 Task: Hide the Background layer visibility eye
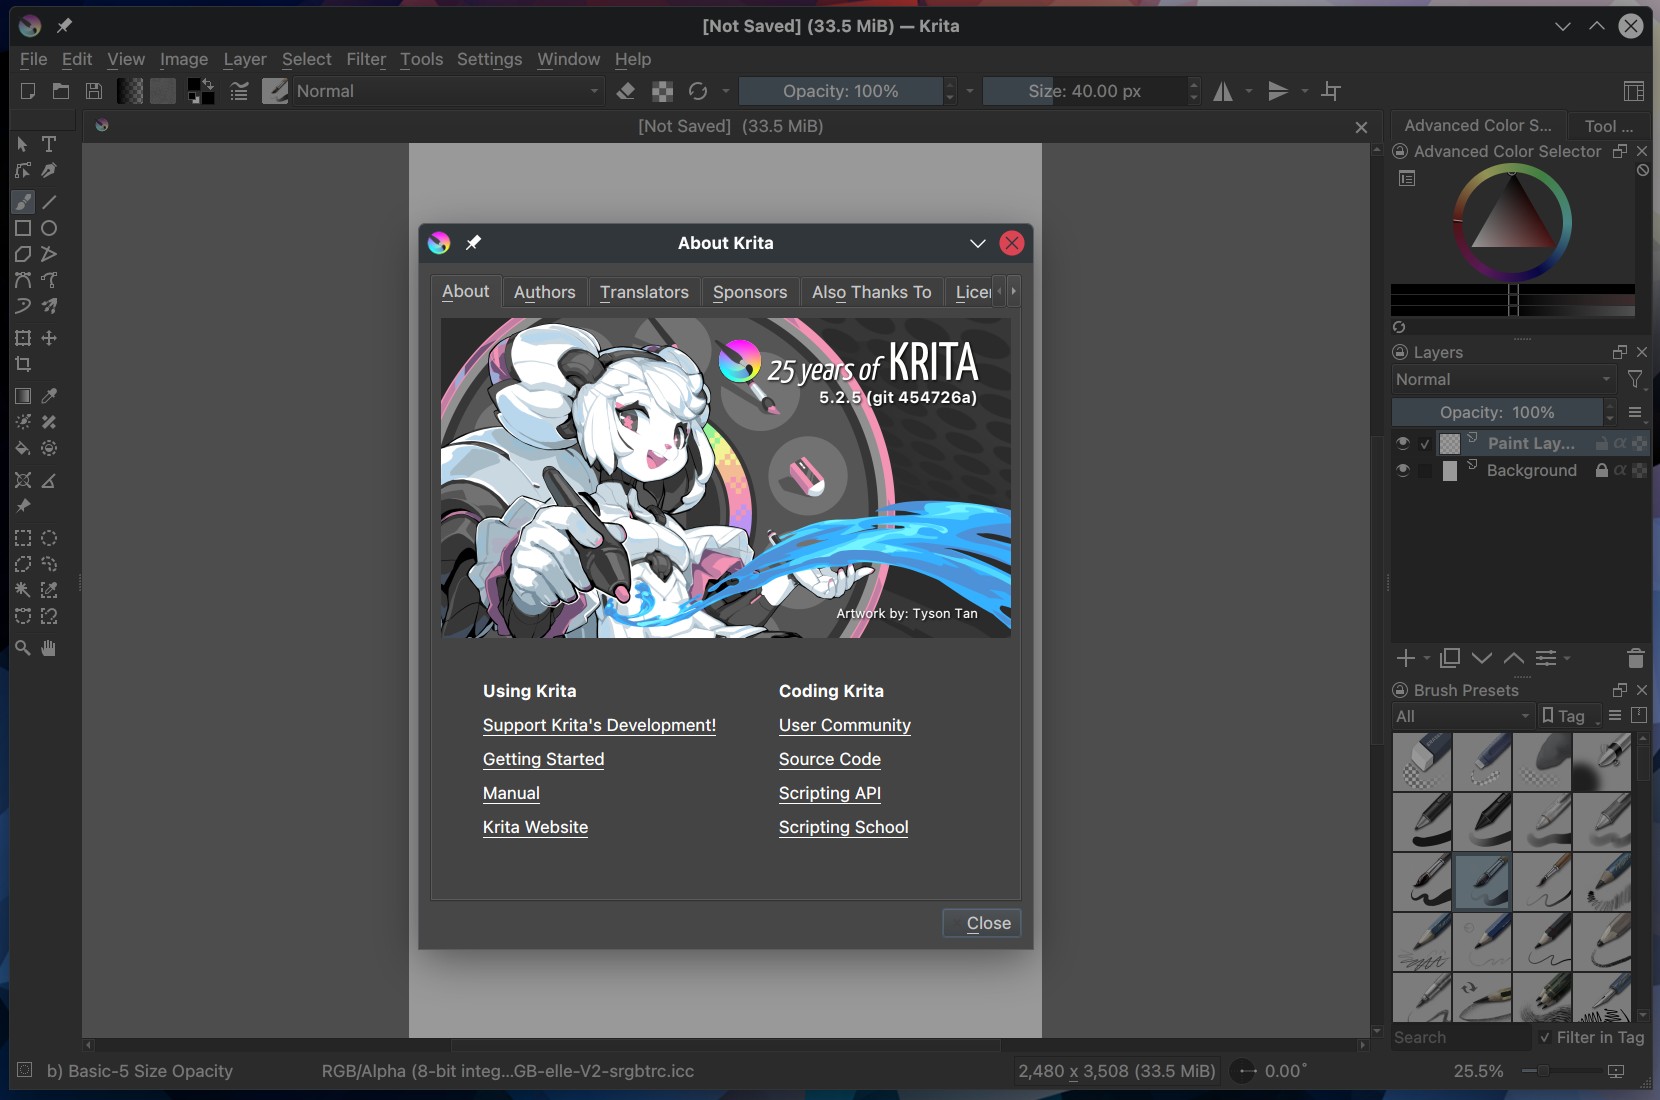[x=1403, y=470]
